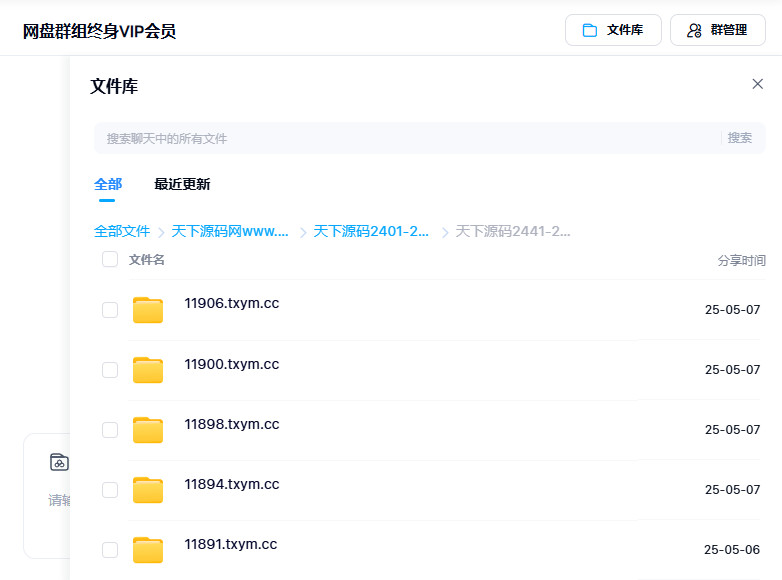782x580 pixels.
Task: Open 群管理 group management
Action: 717,30
